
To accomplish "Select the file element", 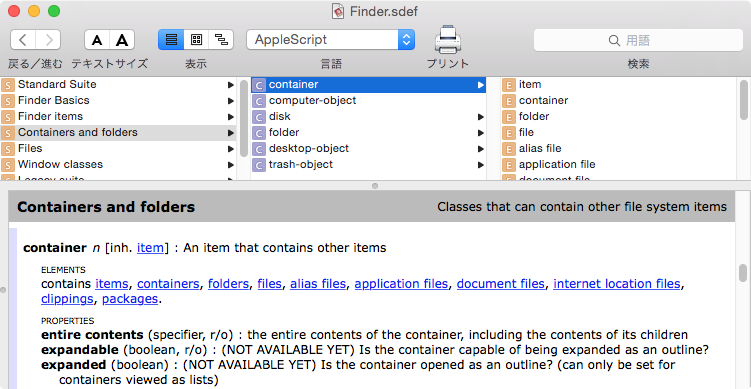I will pos(618,133).
